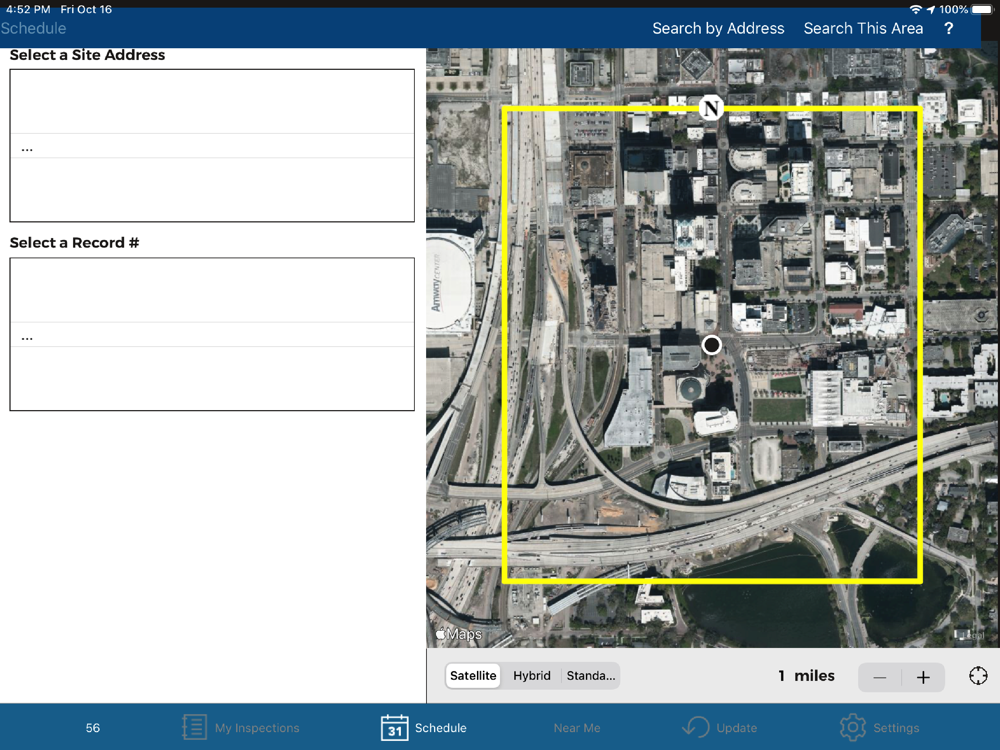
Task: Switch map view to Standard
Action: (x=591, y=675)
